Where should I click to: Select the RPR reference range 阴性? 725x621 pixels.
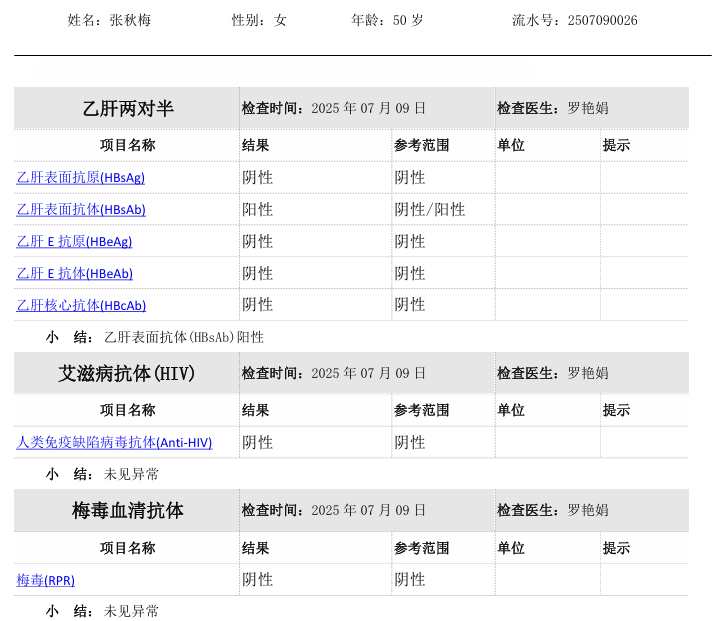[x=409, y=580]
